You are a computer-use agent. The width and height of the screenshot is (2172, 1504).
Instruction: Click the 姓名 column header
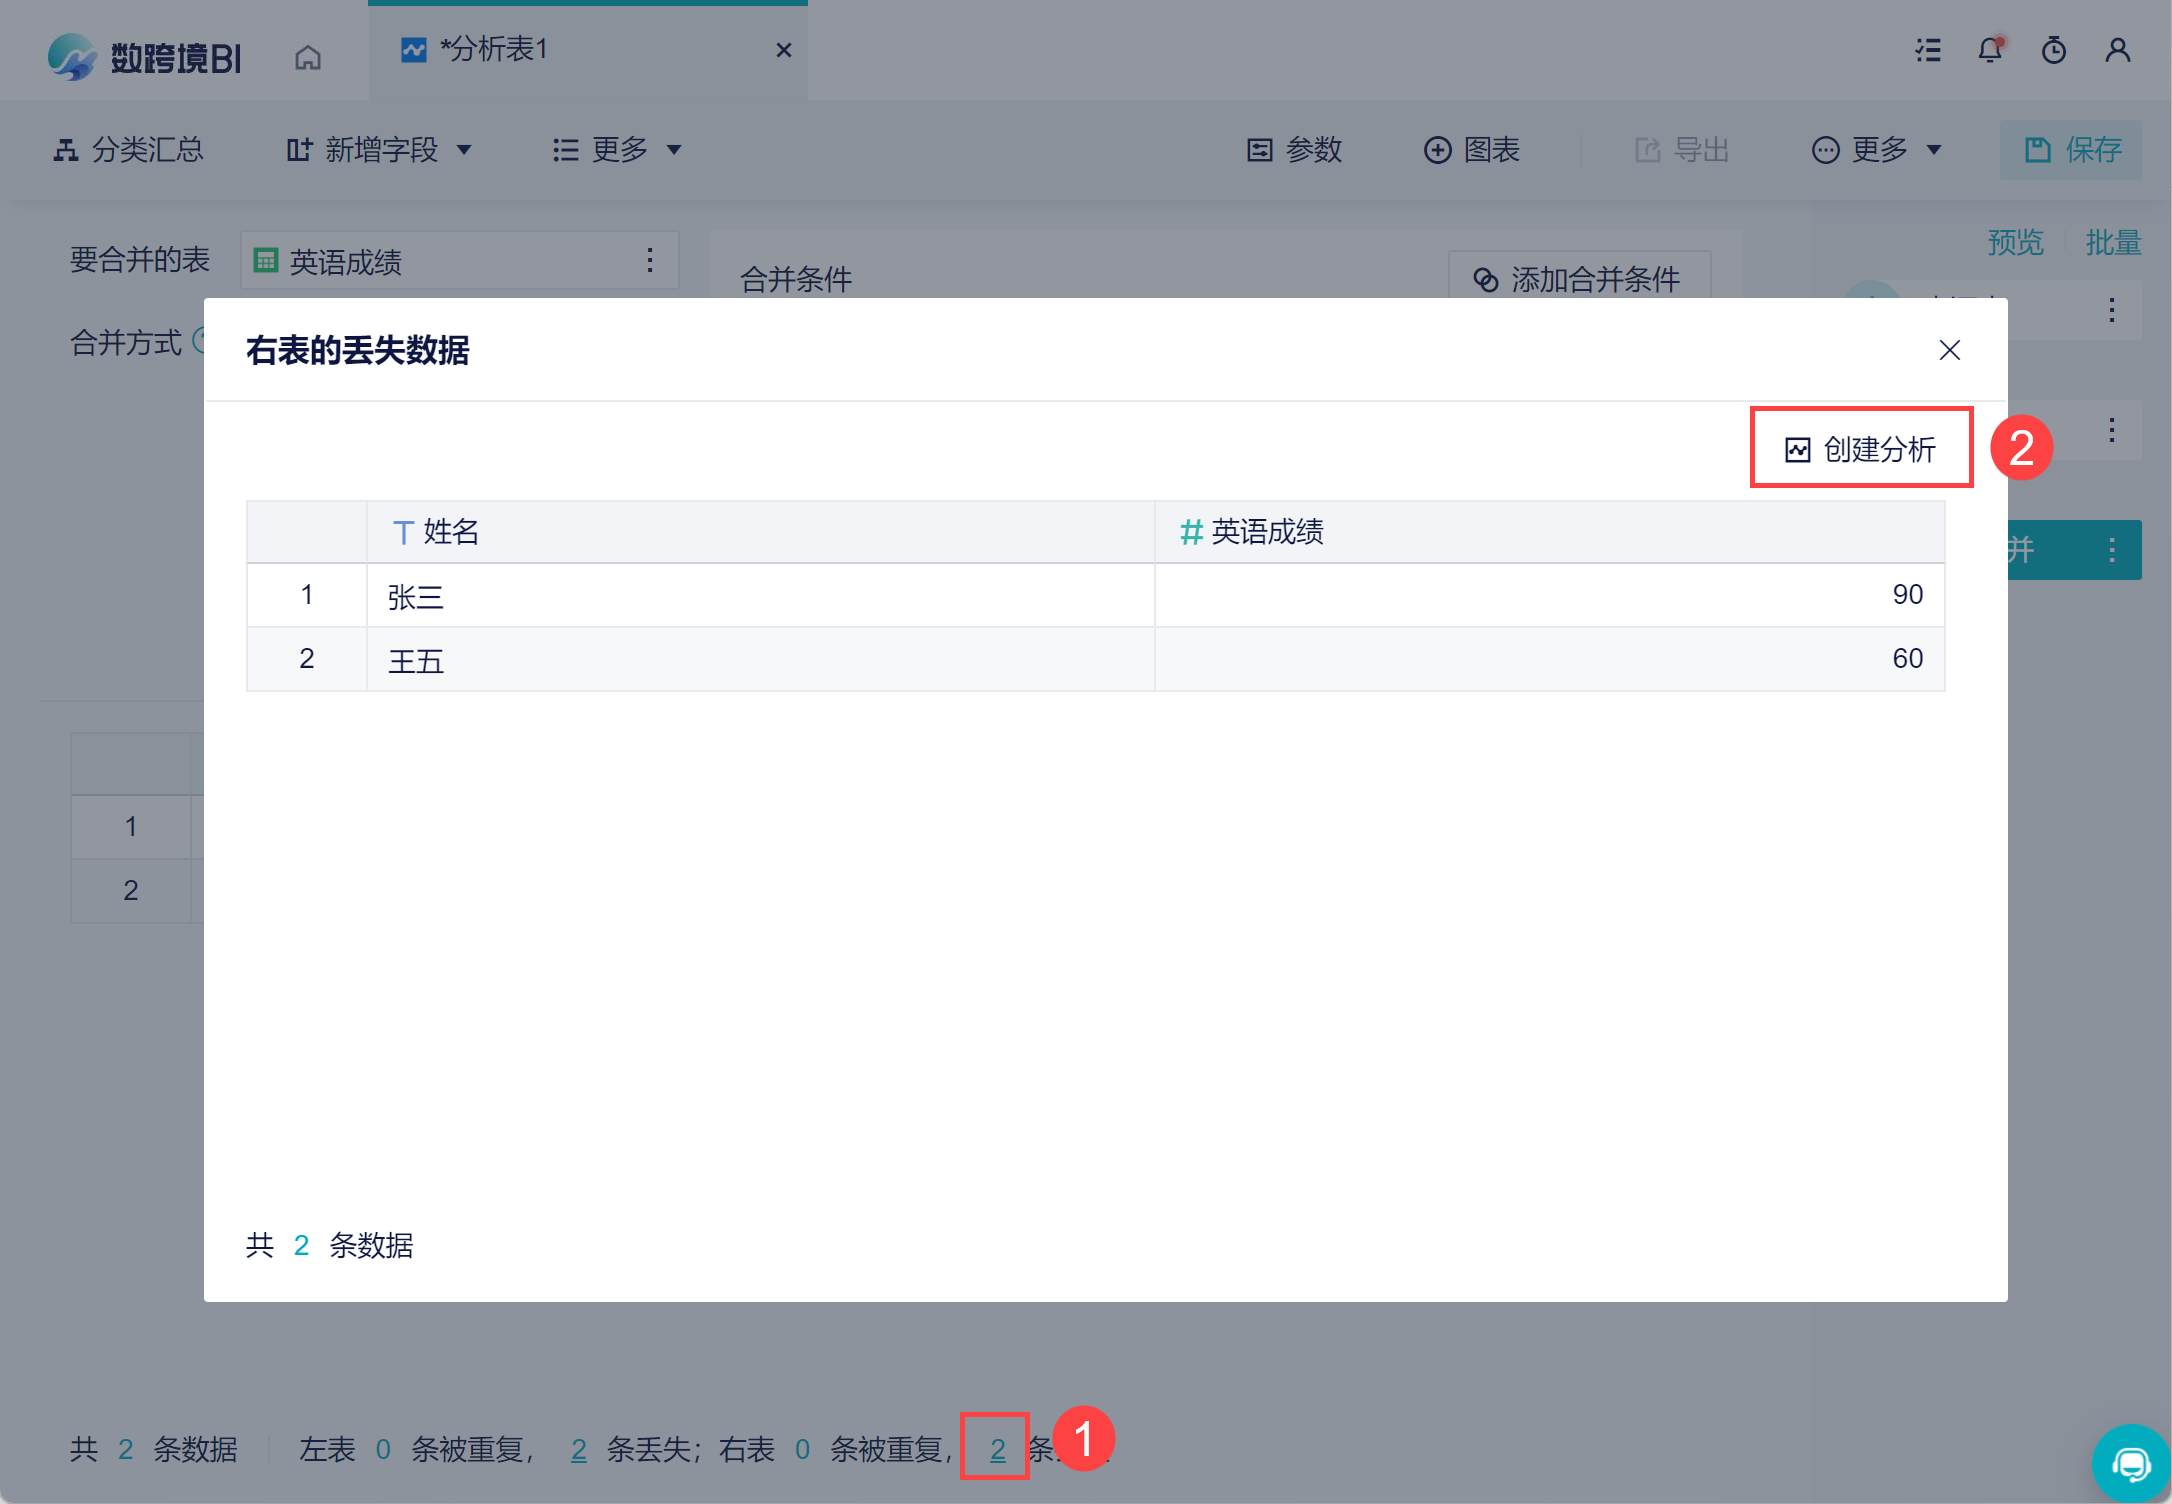pyautogui.click(x=760, y=532)
